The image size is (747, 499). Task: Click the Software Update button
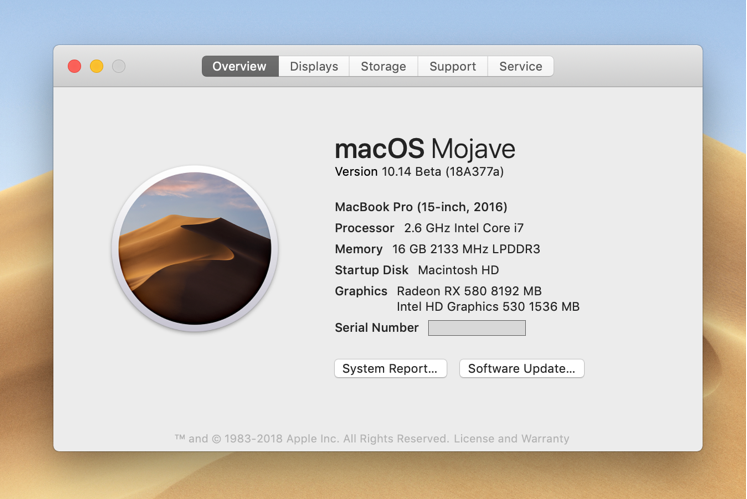point(521,369)
